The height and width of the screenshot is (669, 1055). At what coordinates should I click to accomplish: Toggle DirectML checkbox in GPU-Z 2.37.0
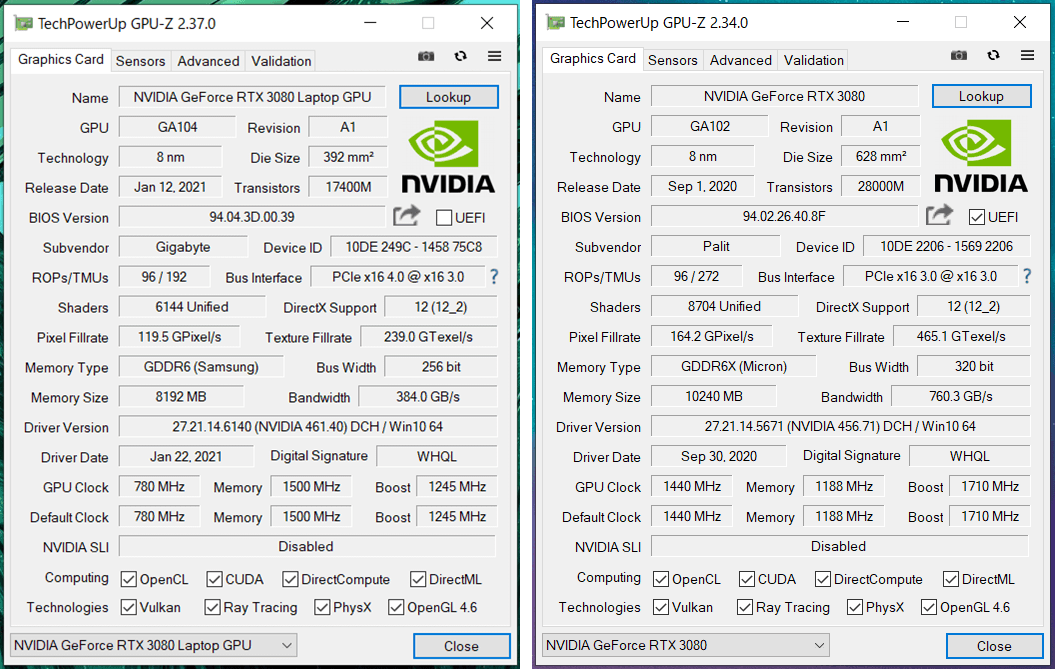click(x=418, y=579)
